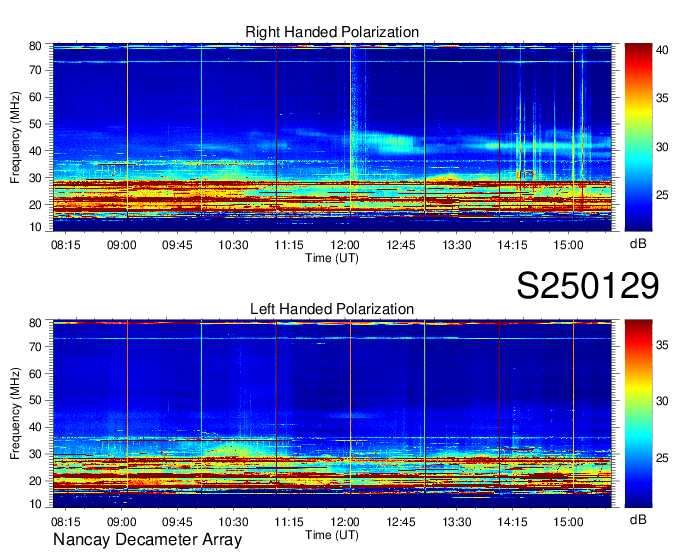Click the 35 value on Right Handed colorbar
The height and width of the screenshot is (552, 680).
pyautogui.click(x=662, y=98)
